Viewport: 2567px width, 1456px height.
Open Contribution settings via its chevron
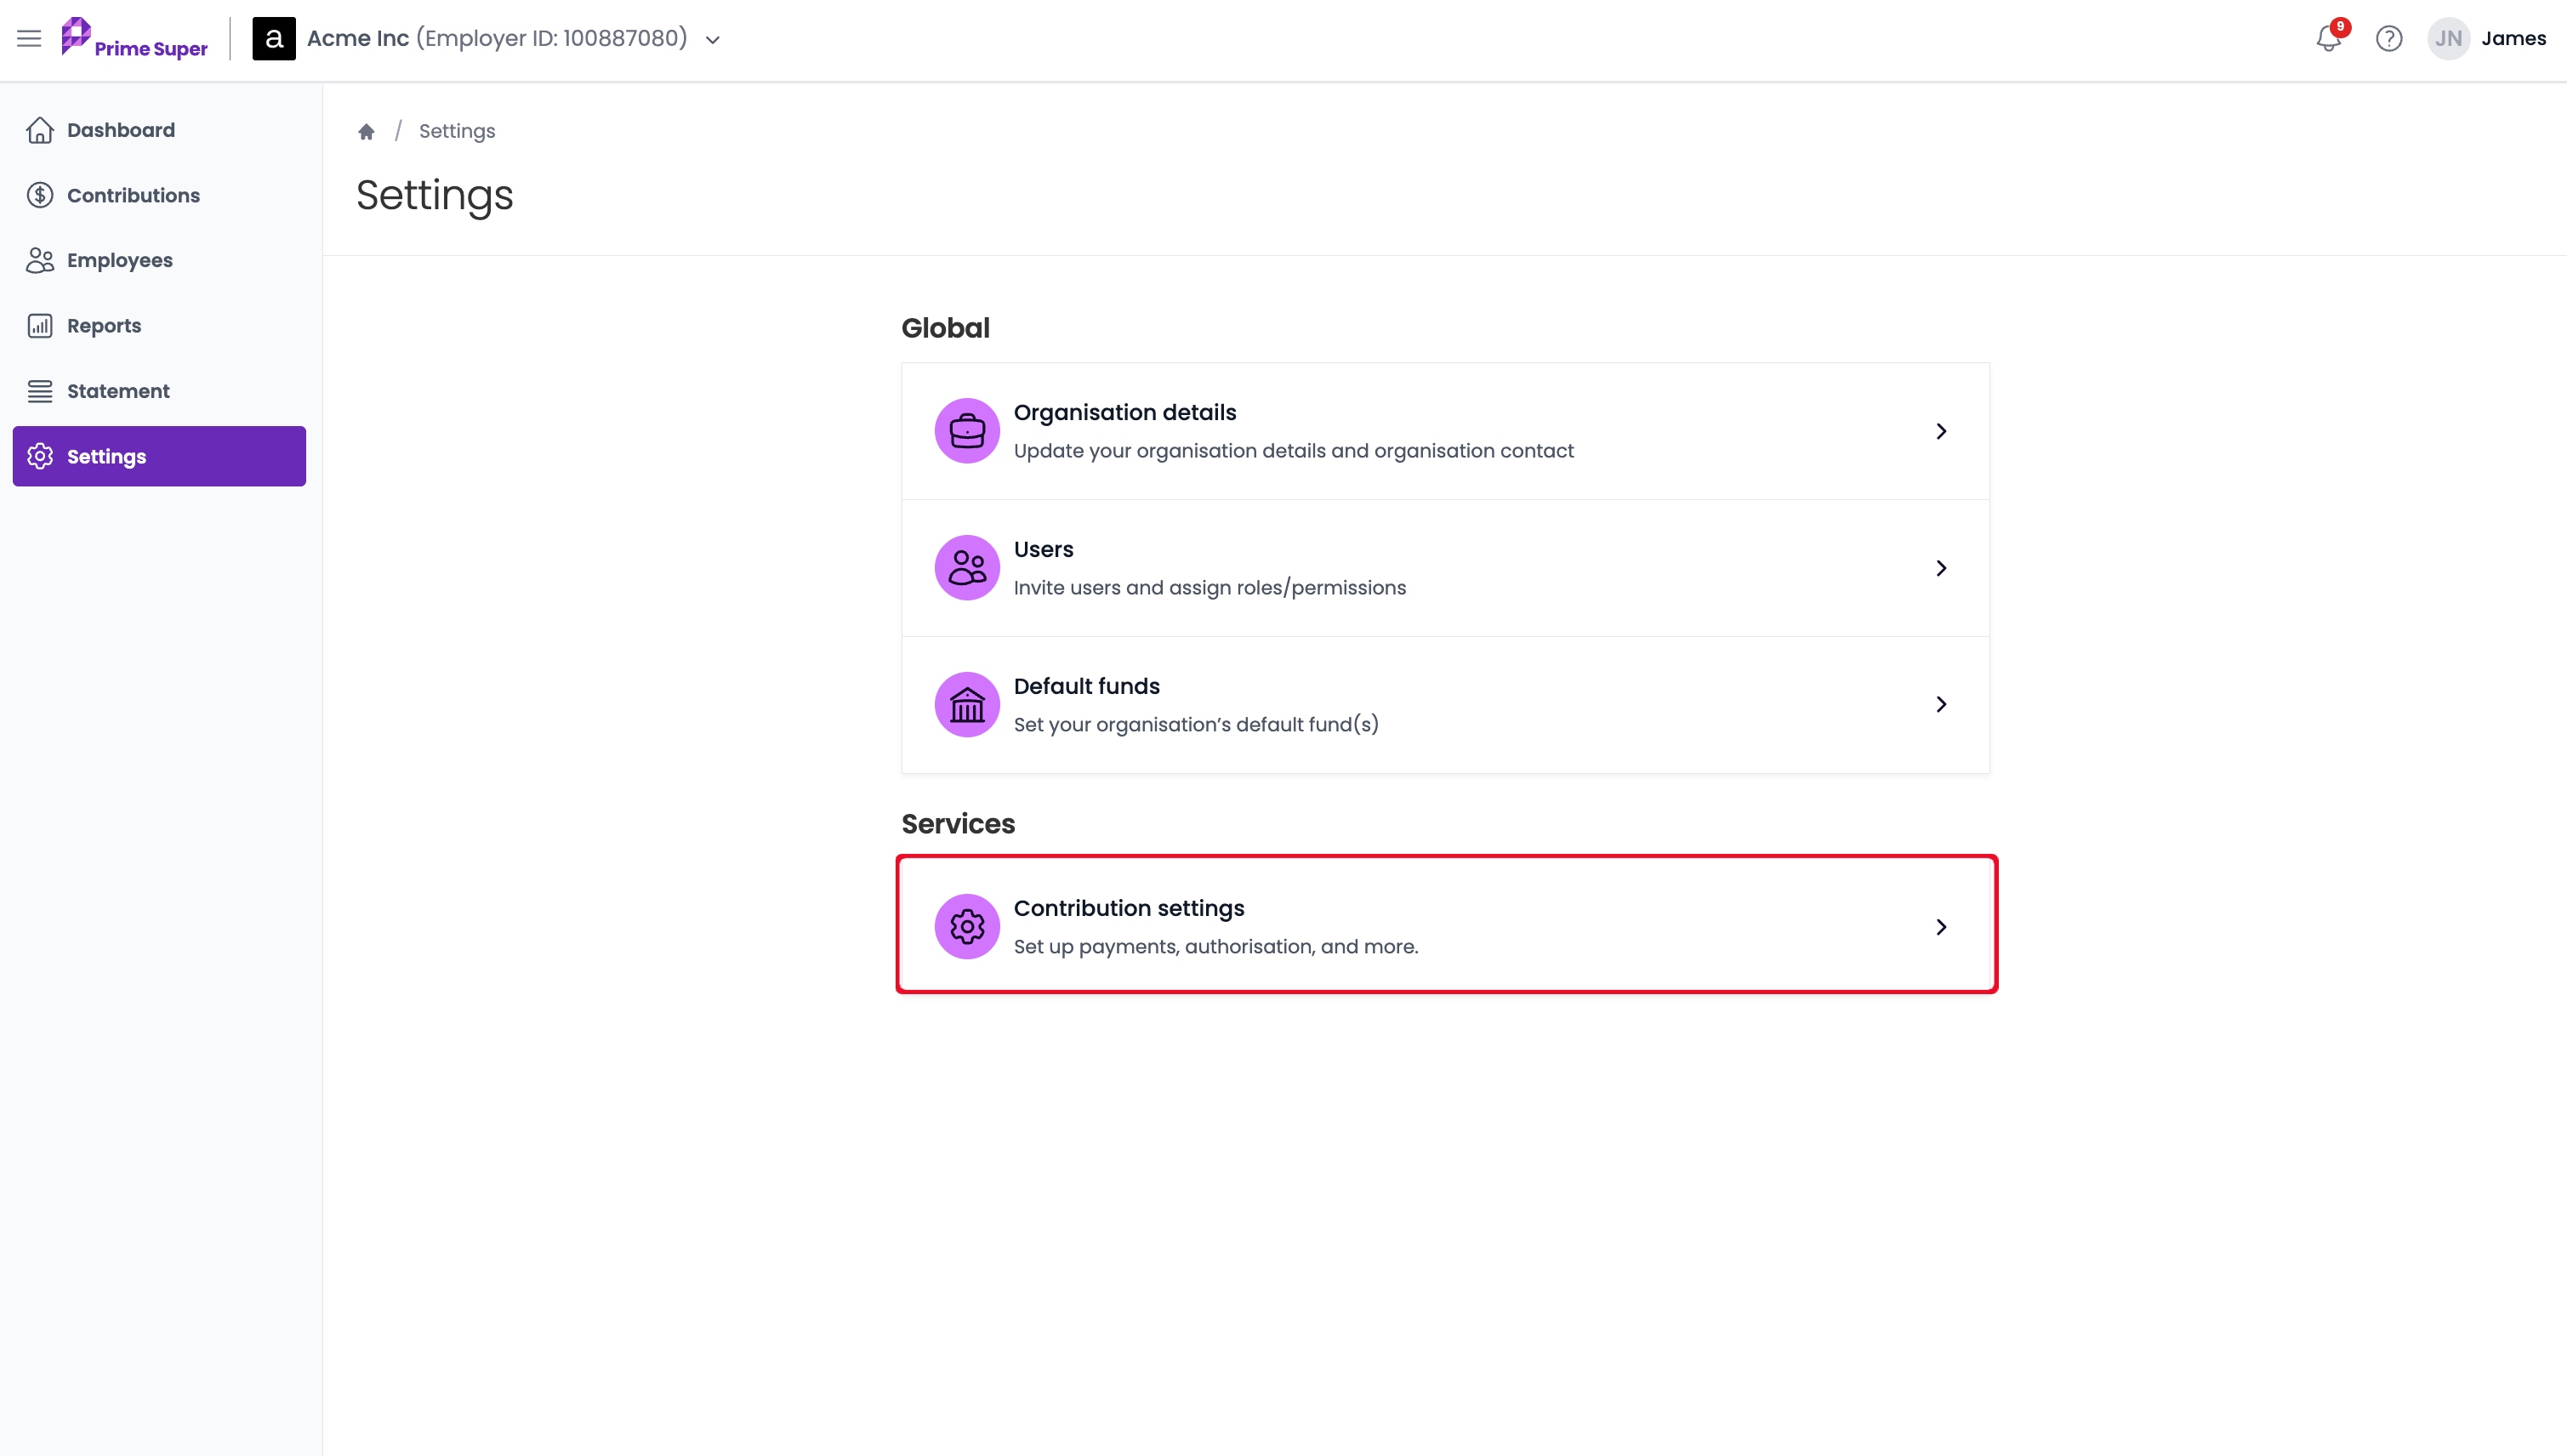[1941, 927]
